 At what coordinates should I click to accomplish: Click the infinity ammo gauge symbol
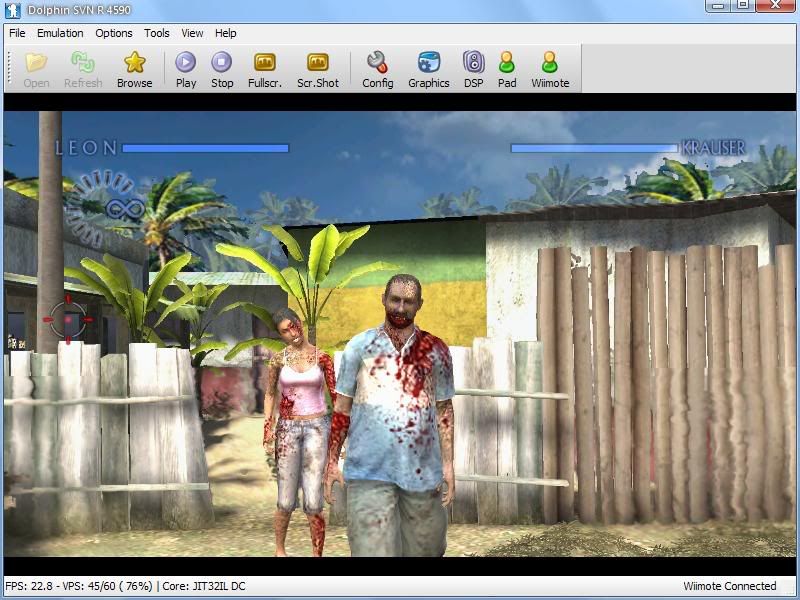tap(126, 209)
